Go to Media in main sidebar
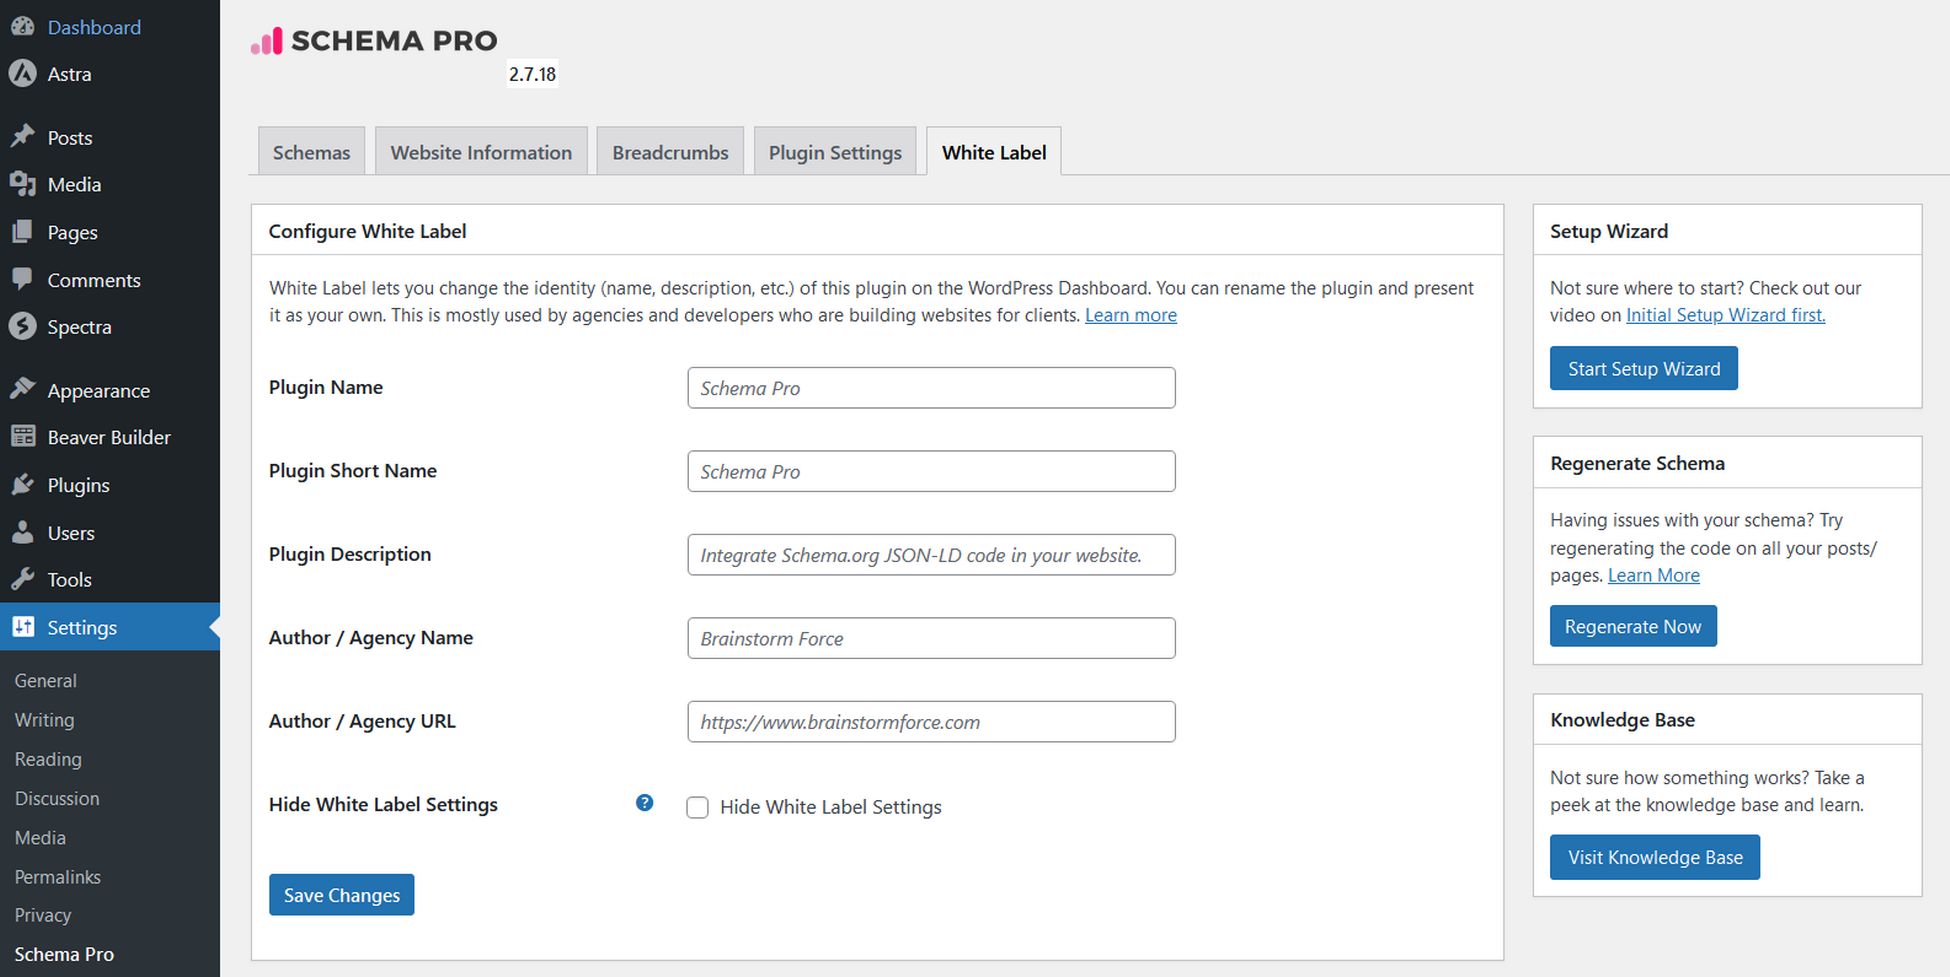The image size is (1950, 977). [74, 185]
